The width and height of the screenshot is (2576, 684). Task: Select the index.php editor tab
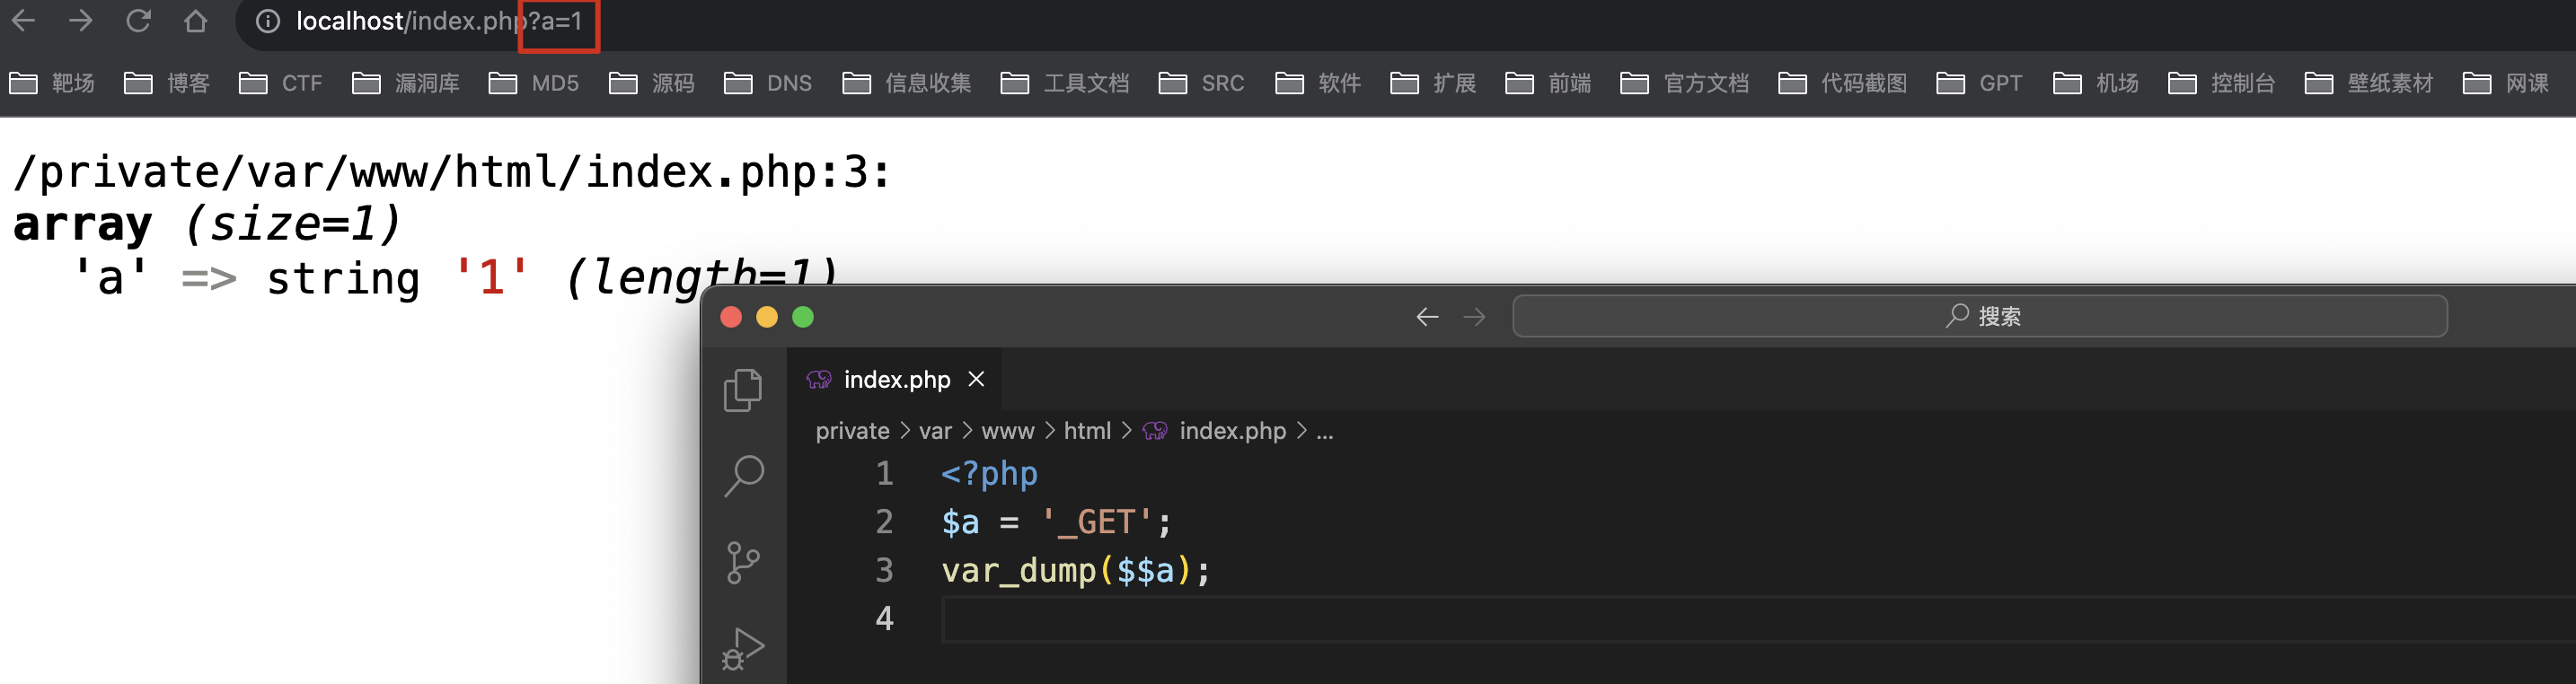tap(894, 380)
